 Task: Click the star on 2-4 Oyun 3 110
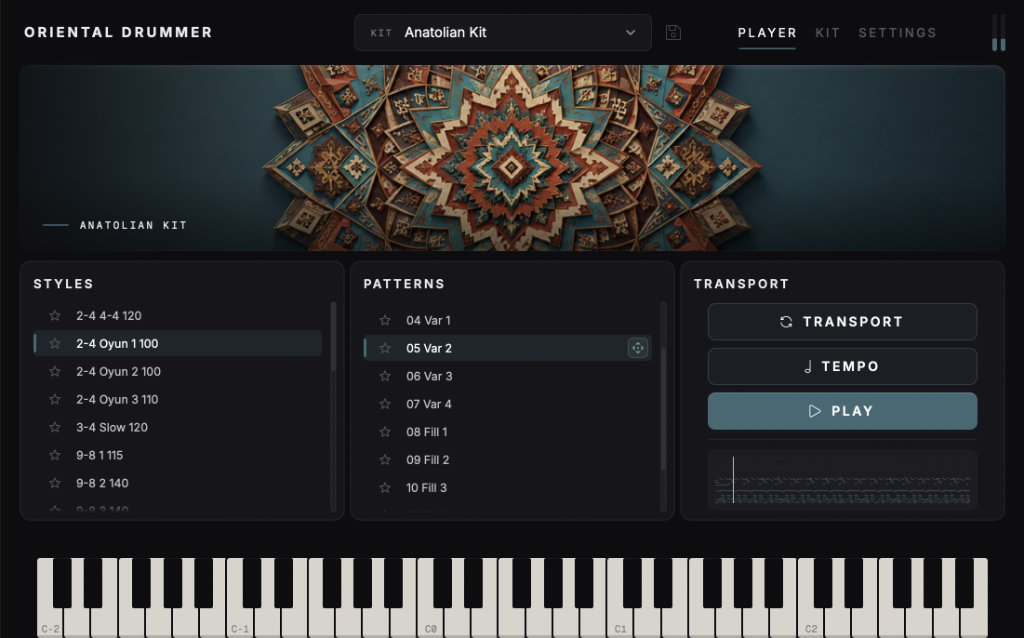point(55,399)
